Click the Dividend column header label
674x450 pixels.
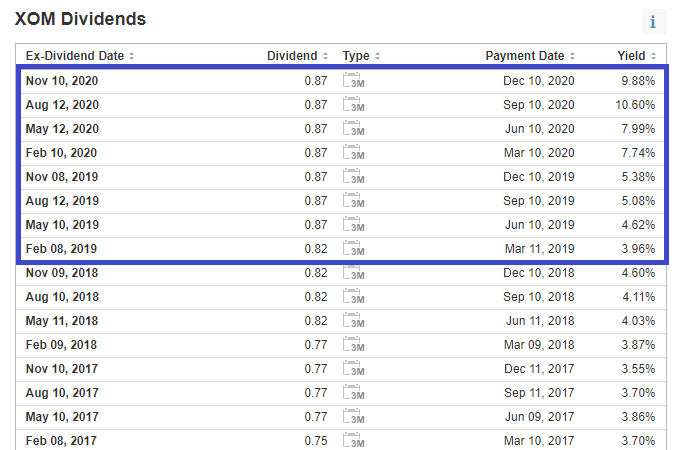(x=292, y=56)
